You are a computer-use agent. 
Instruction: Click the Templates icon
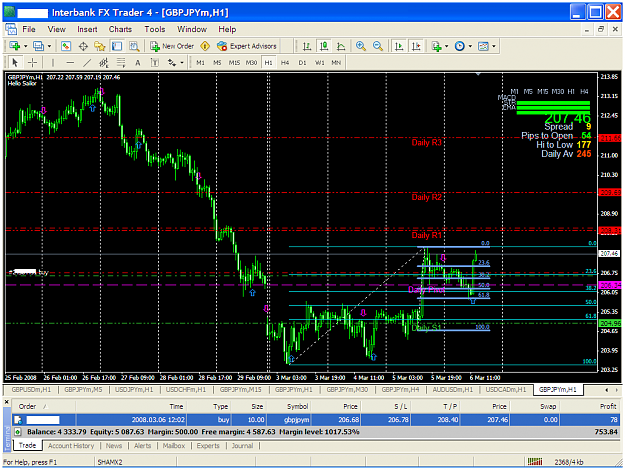[483, 46]
